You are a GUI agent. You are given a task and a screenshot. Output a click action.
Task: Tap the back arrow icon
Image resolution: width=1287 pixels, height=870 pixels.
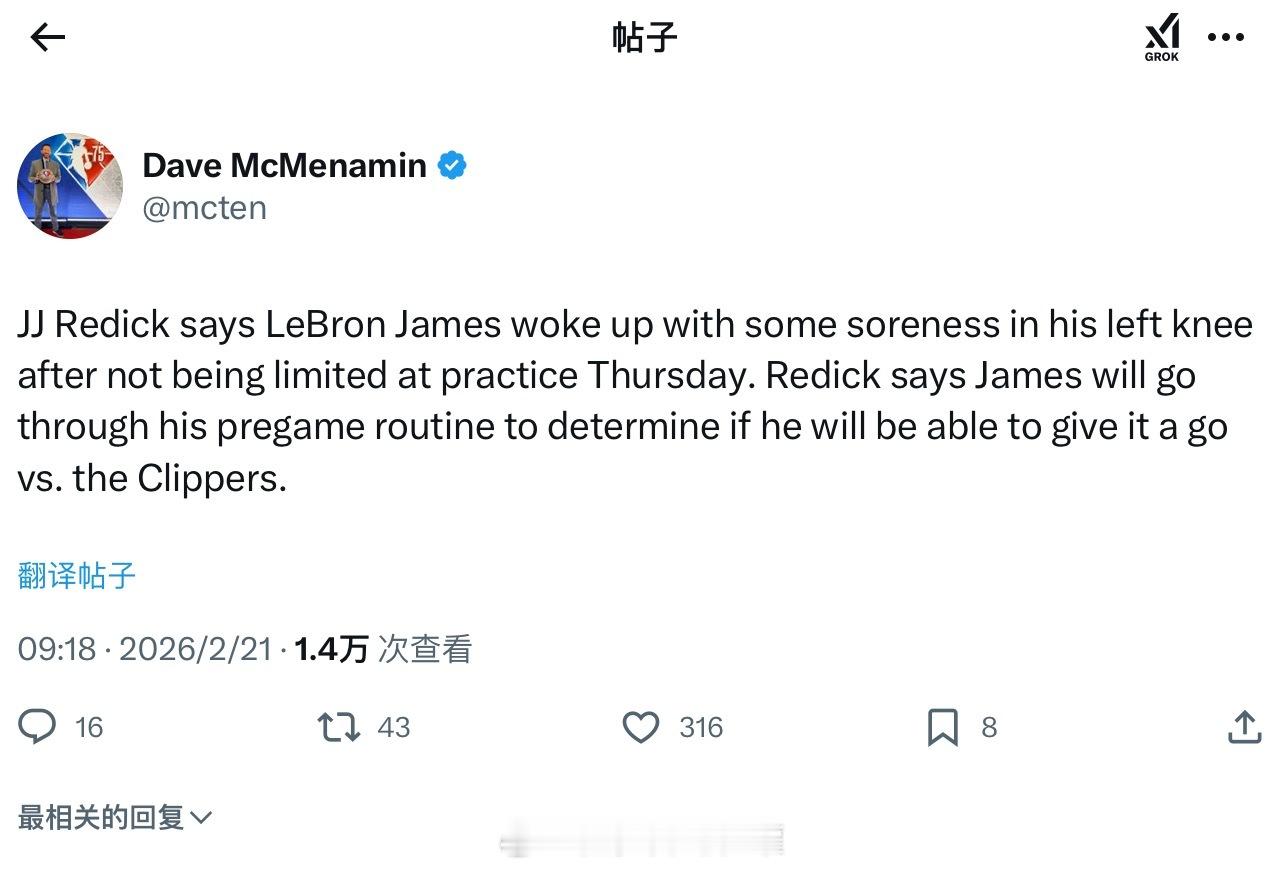point(47,38)
